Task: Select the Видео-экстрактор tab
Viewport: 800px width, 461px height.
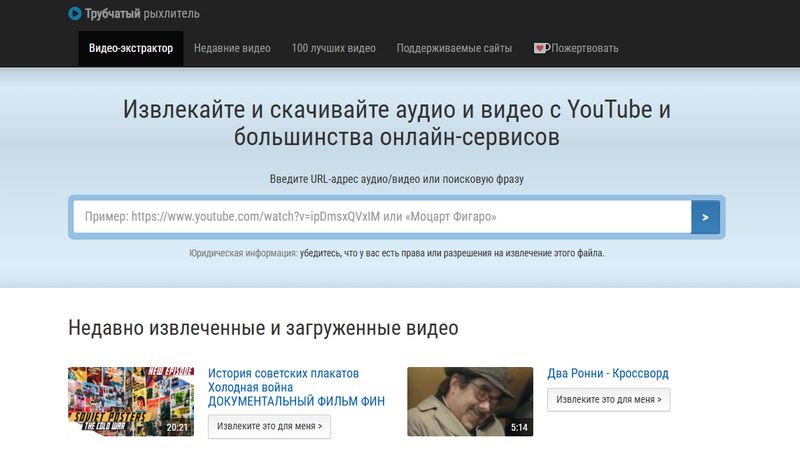Action: [x=131, y=48]
